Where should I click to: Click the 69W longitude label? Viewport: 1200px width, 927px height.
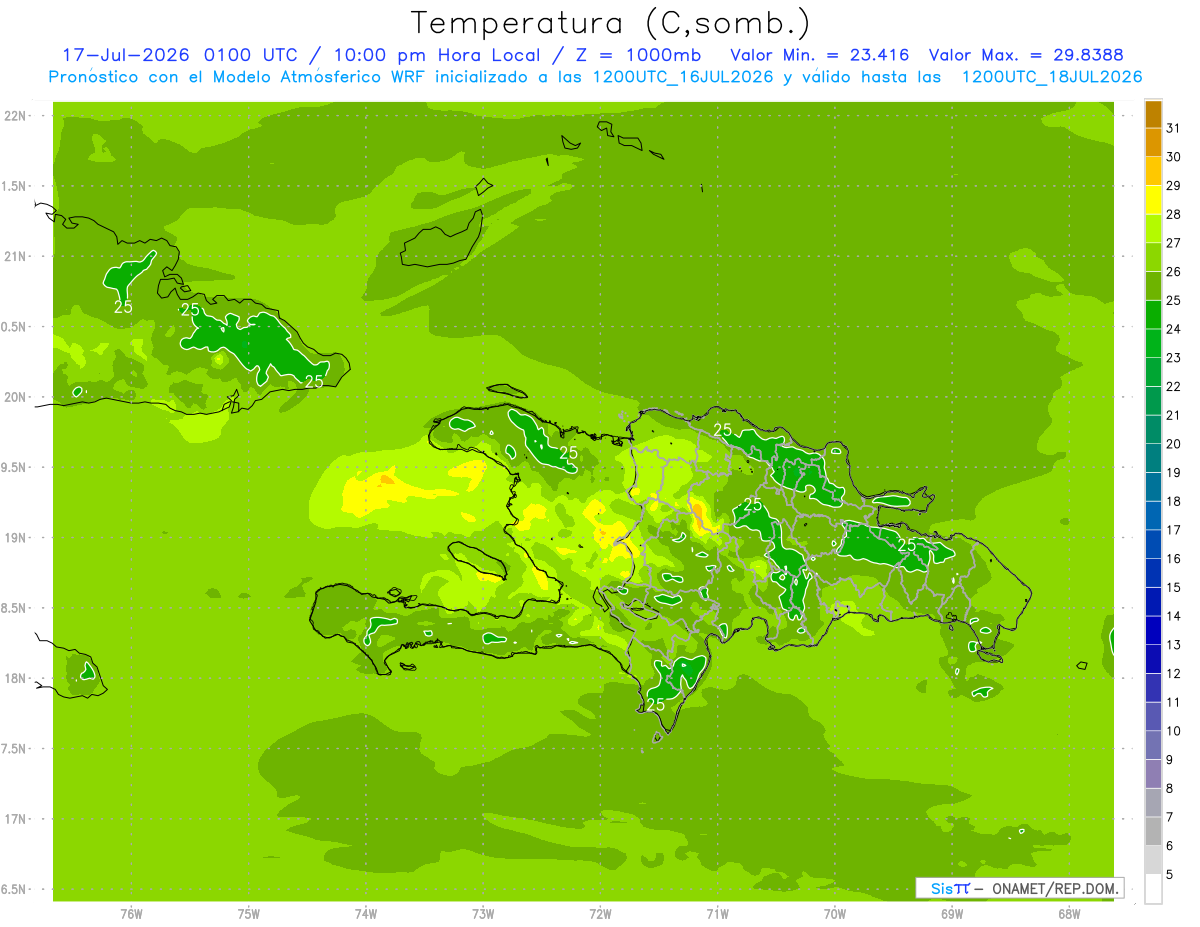coord(952,914)
